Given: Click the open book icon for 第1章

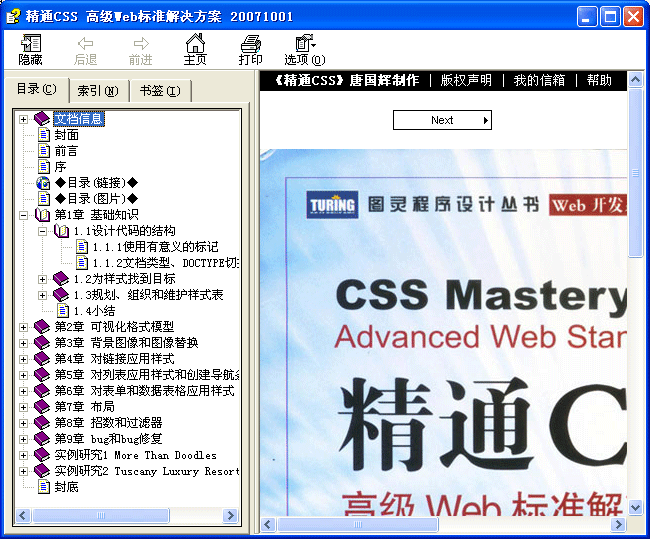Looking at the screenshot, I should pos(42,215).
